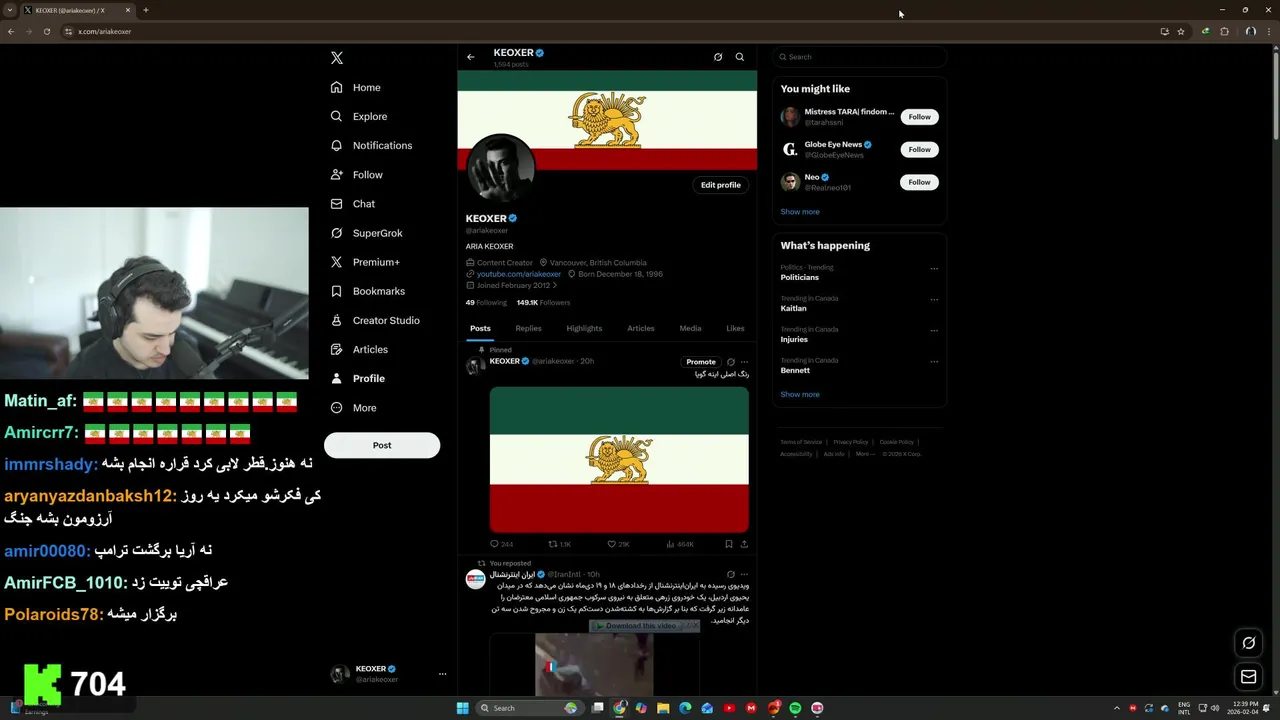Switch to the Replies tab
This screenshot has width=1280, height=720.
(529, 328)
